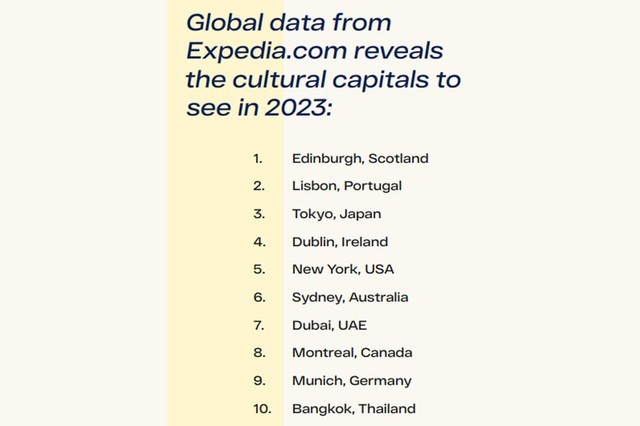Click the rank number '9.' beside Munich
The height and width of the screenshot is (426, 640).
[258, 381]
